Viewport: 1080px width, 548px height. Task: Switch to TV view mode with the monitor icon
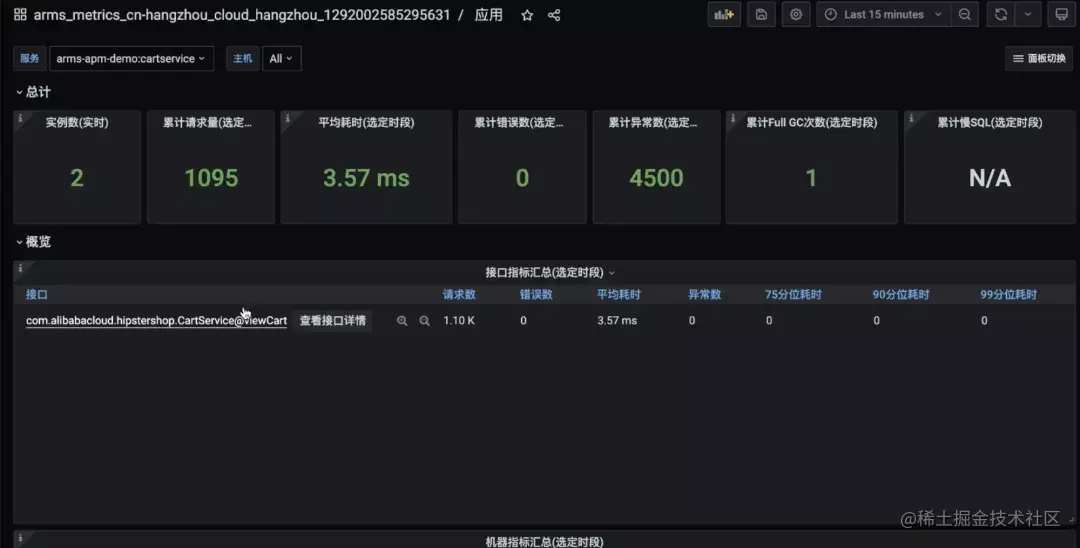pos(1061,14)
